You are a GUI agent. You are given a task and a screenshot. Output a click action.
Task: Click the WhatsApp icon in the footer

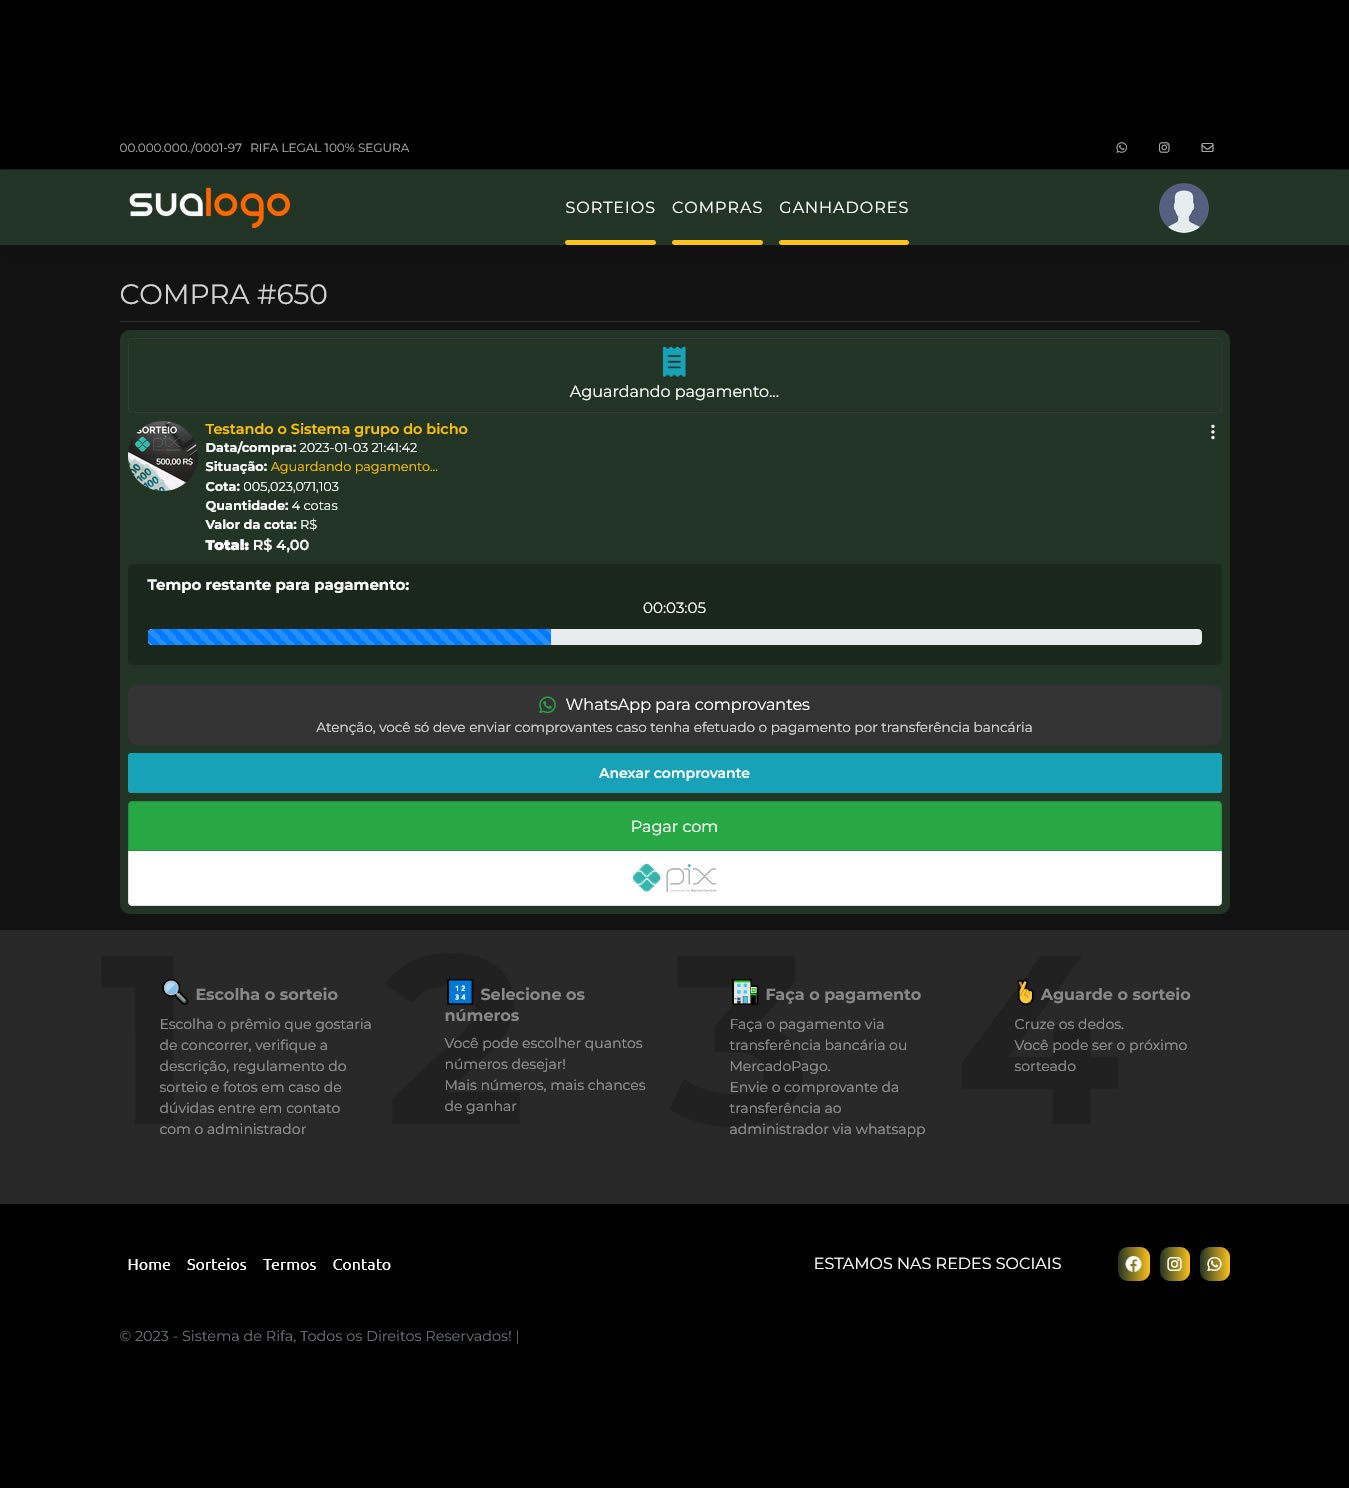tap(1214, 1263)
